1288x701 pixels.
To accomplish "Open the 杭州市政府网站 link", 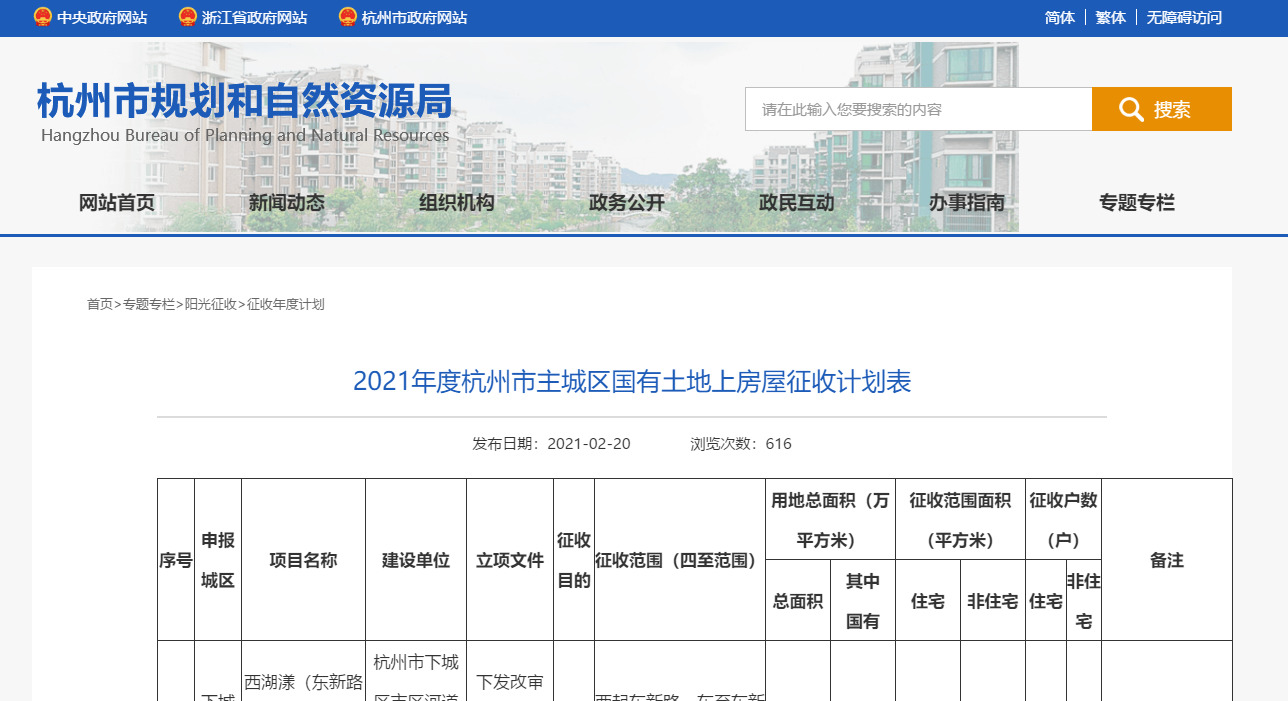I will tap(414, 18).
